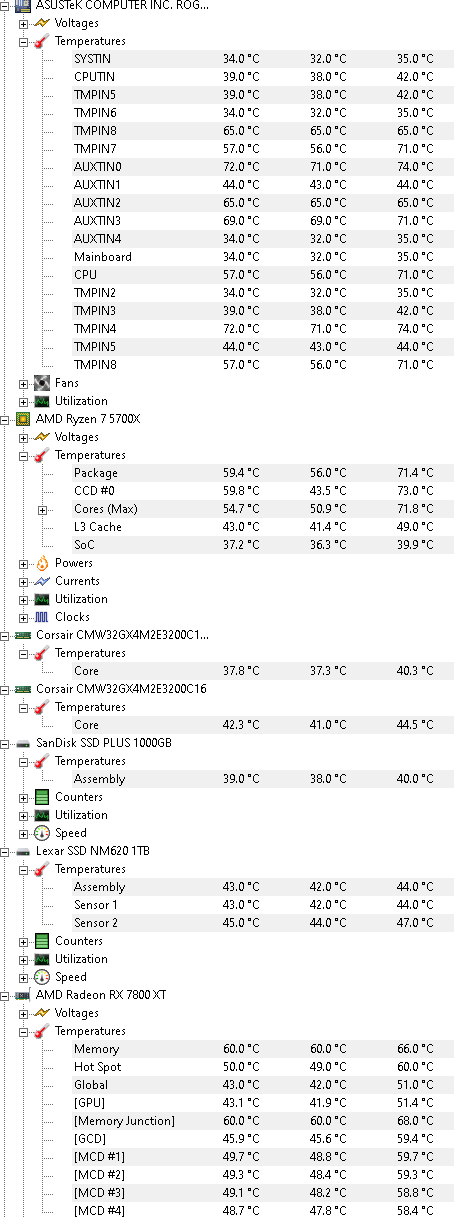
Task: Click the SanDisk SSD PLUS drive icon
Action: (23, 743)
